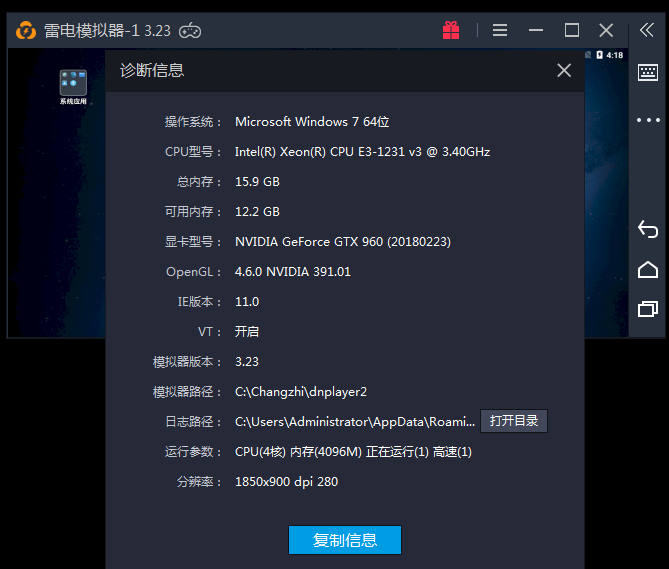This screenshot has width=669, height=569.
Task: Click the LDPlayer logo icon in title bar
Action: tap(25, 31)
